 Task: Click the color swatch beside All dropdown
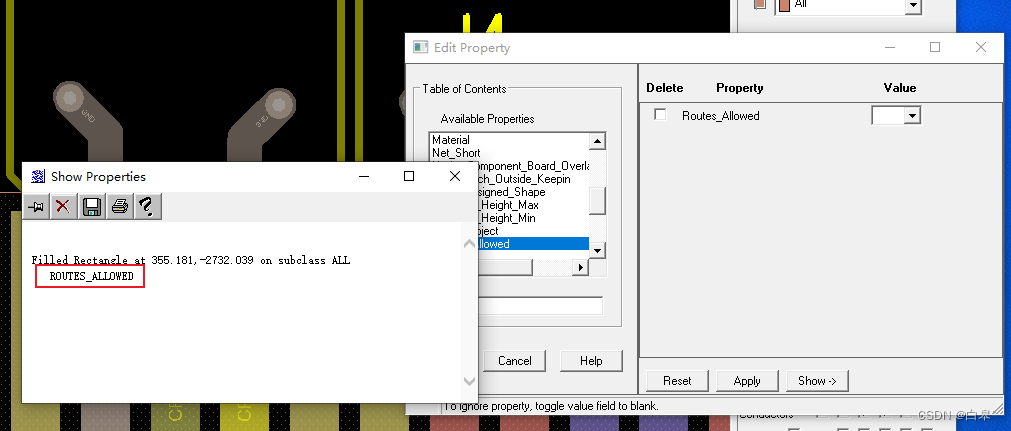[x=784, y=5]
